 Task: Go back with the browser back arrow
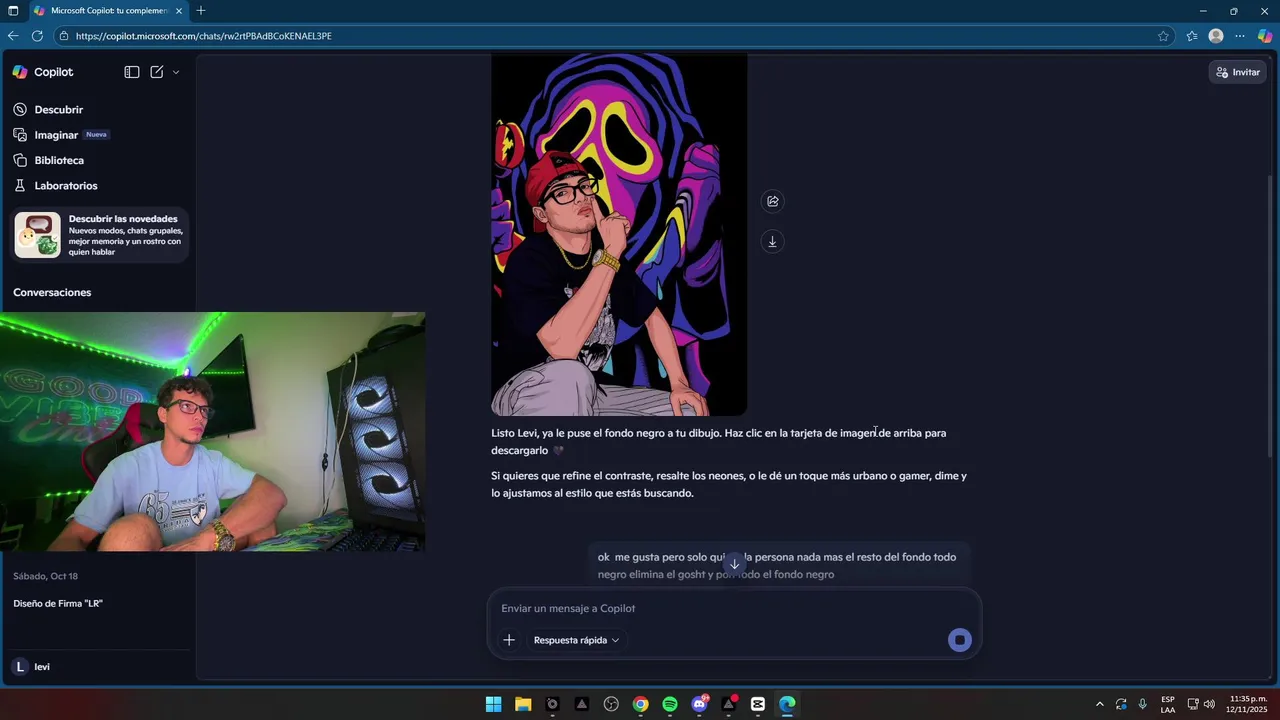click(13, 36)
